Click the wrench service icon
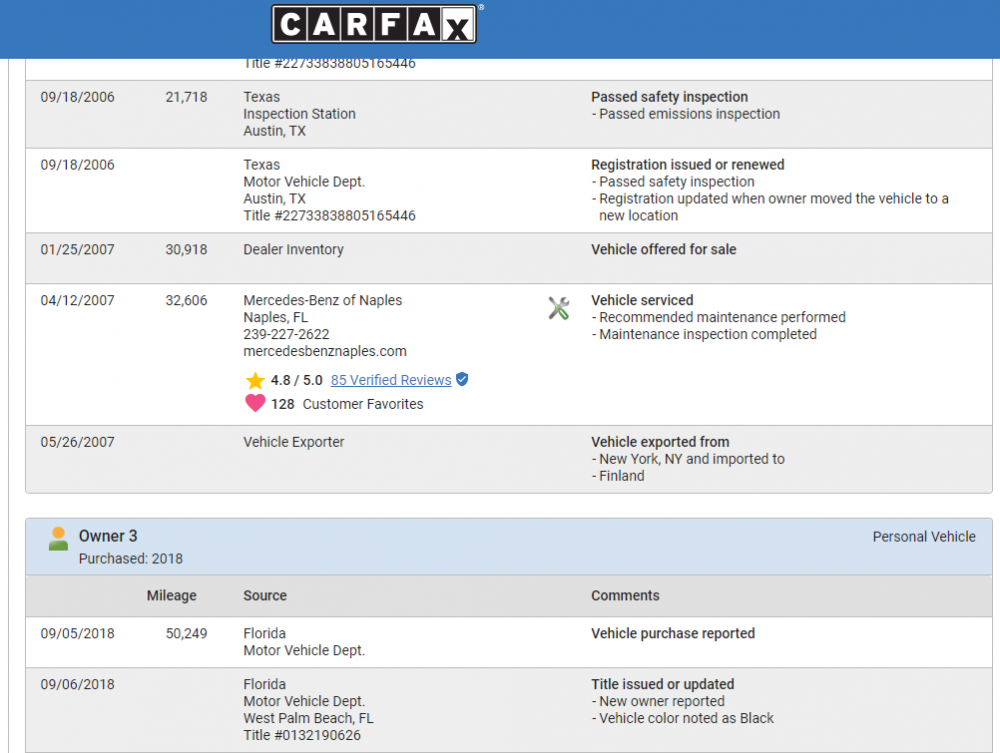Image resolution: width=1000 pixels, height=753 pixels. [x=559, y=309]
